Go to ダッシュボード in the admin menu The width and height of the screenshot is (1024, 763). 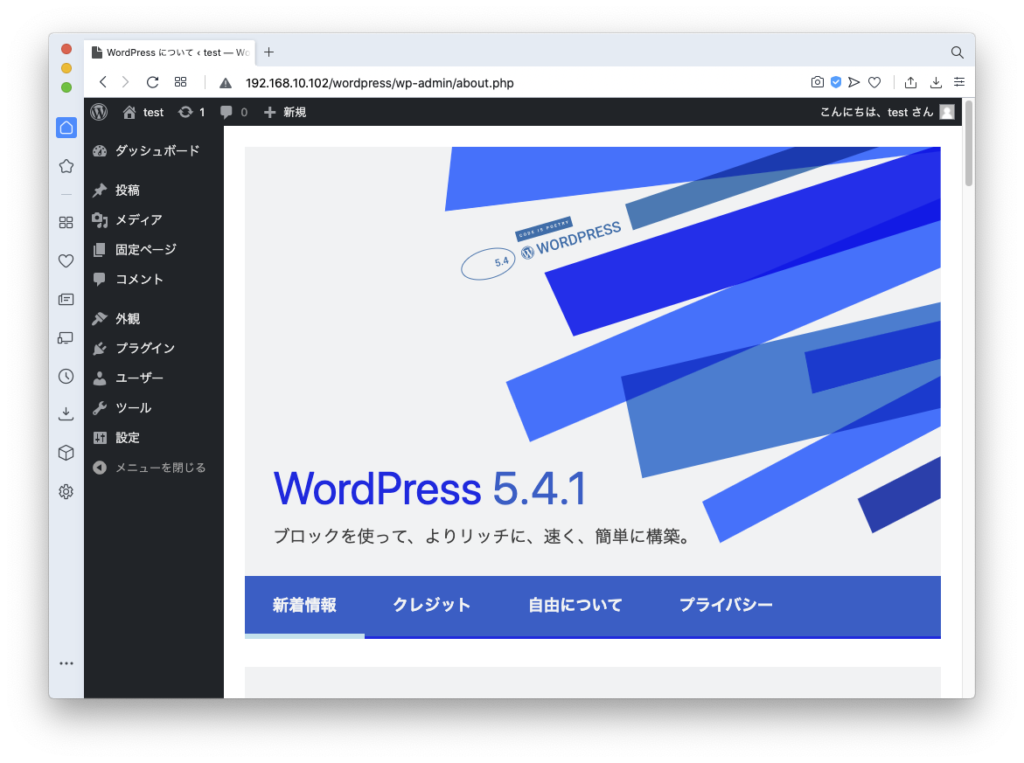point(156,151)
